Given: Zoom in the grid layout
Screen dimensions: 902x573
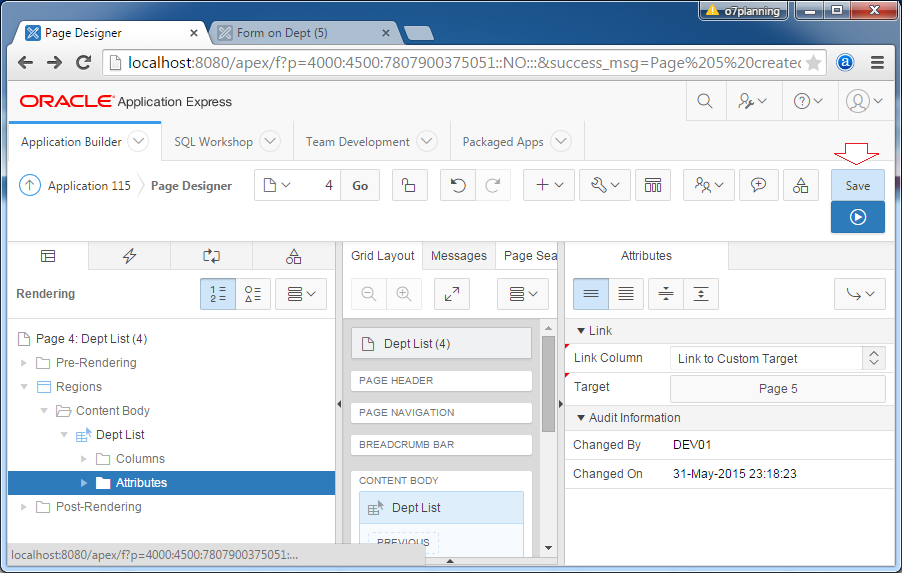Looking at the screenshot, I should (404, 294).
